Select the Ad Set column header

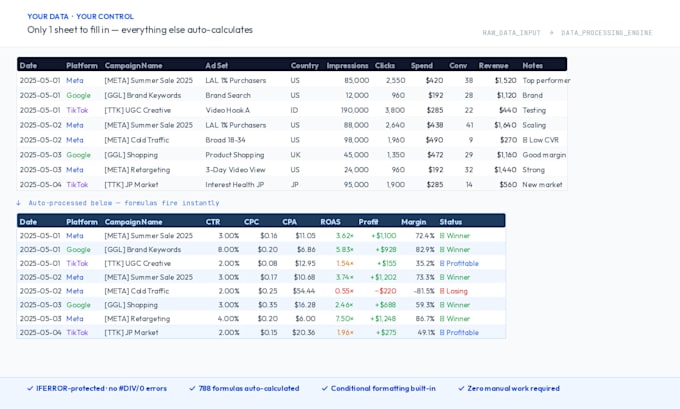point(216,65)
